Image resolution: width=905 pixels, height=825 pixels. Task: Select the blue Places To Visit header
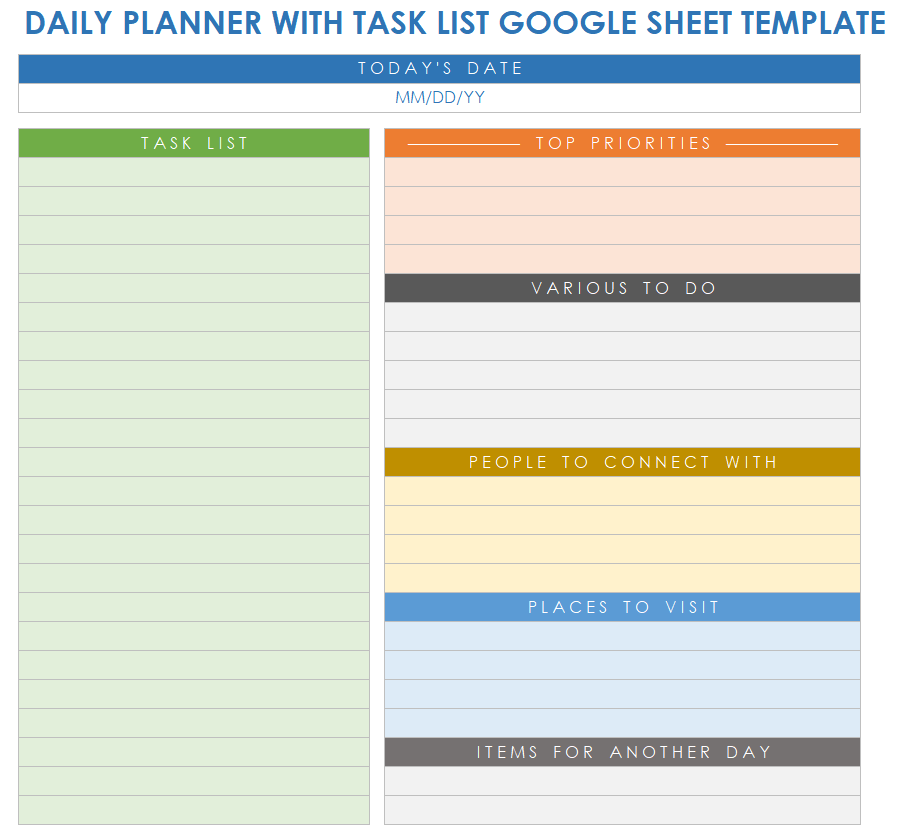(x=622, y=607)
